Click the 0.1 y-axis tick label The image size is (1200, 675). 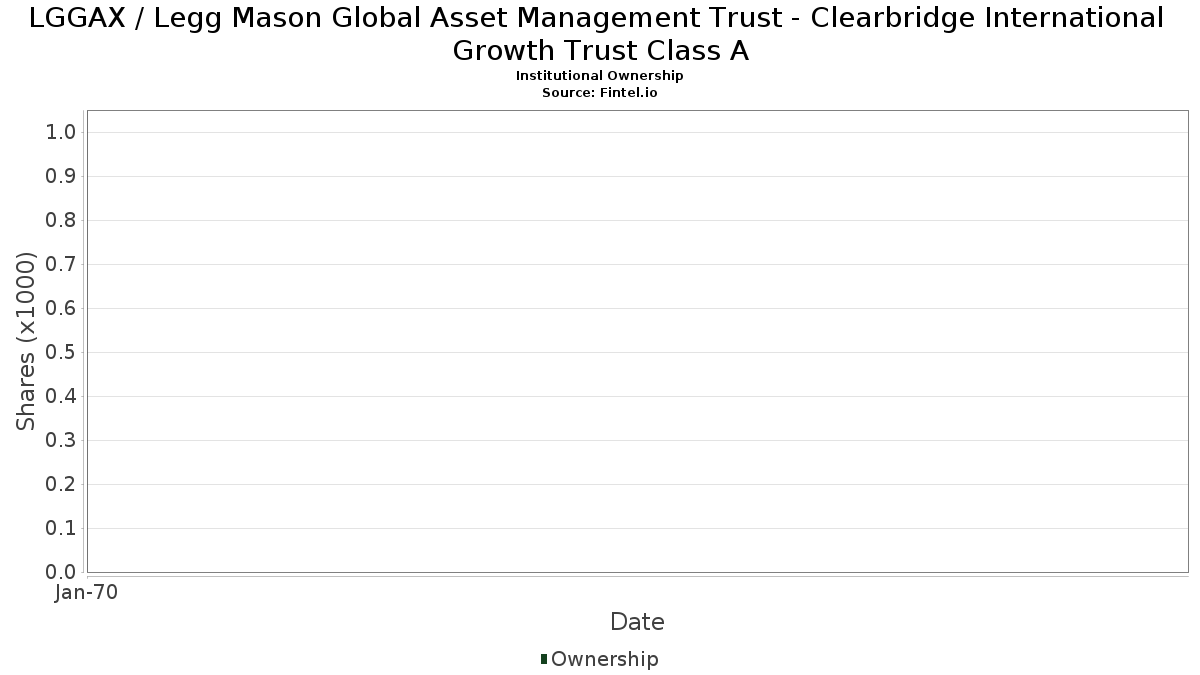pyautogui.click(x=62, y=529)
